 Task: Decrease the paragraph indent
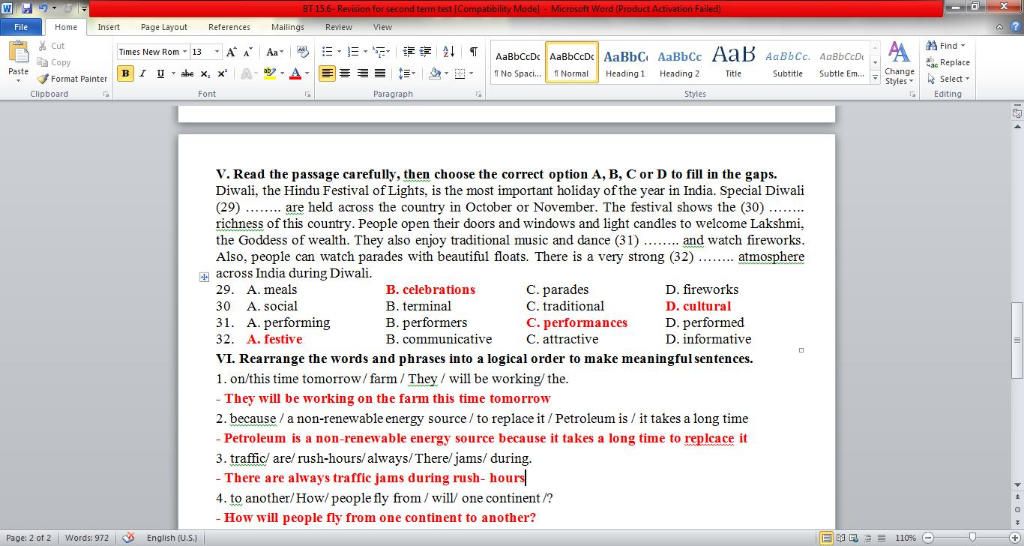[x=409, y=52]
